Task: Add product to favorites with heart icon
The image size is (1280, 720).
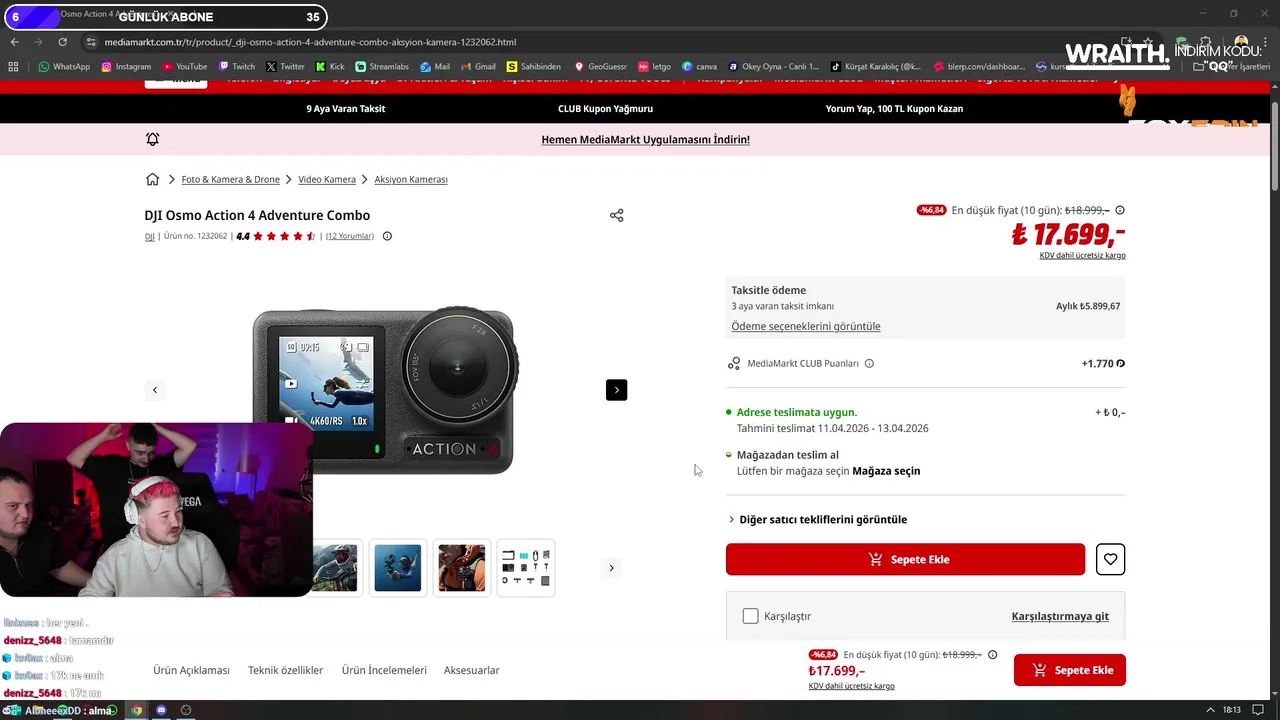Action: pyautogui.click(x=1110, y=559)
